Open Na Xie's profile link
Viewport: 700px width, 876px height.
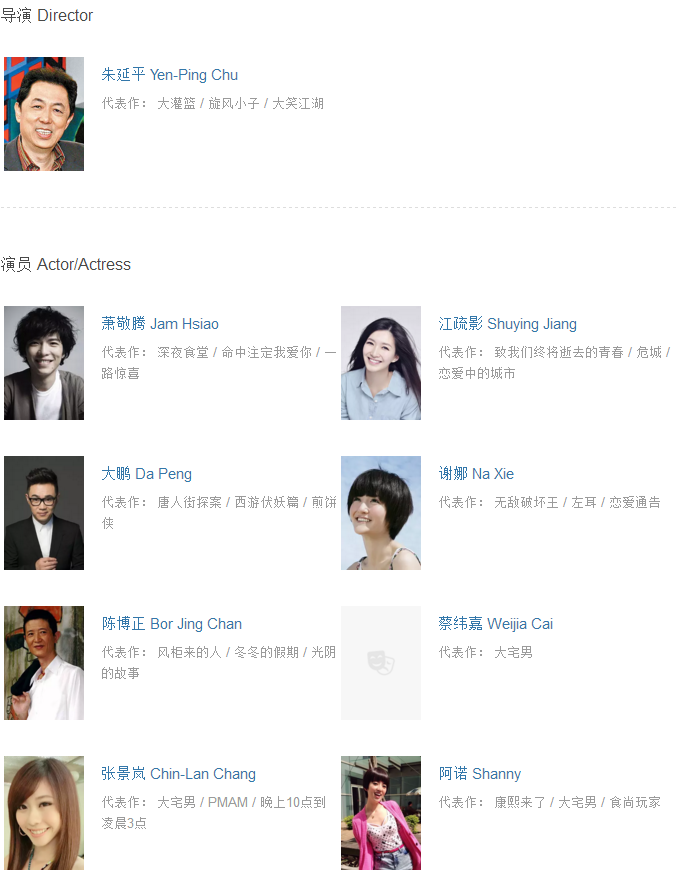click(x=476, y=474)
